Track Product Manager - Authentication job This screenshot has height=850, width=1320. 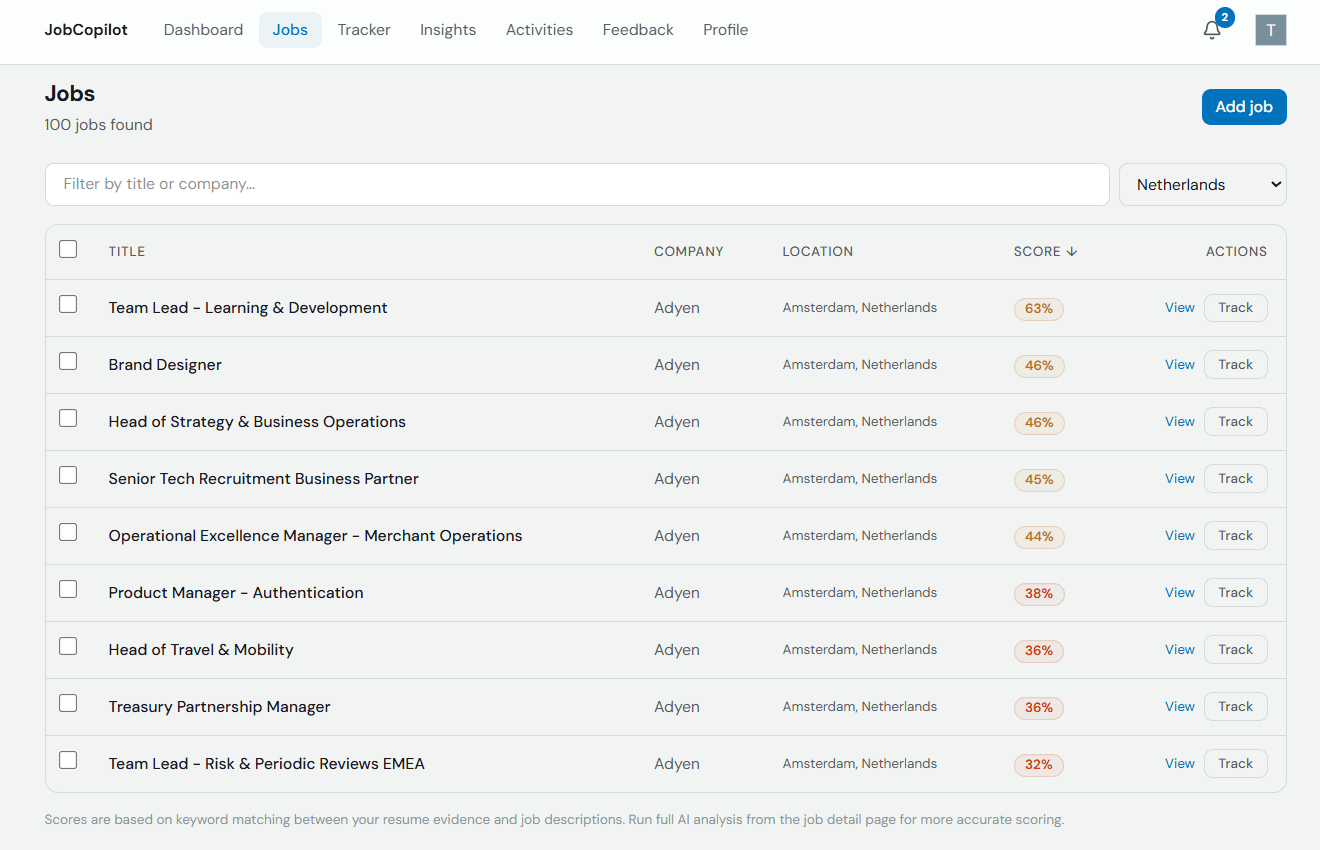tap(1235, 593)
